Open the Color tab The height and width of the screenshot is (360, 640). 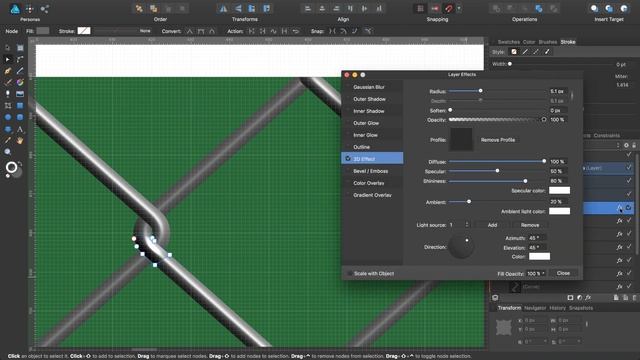tap(529, 42)
